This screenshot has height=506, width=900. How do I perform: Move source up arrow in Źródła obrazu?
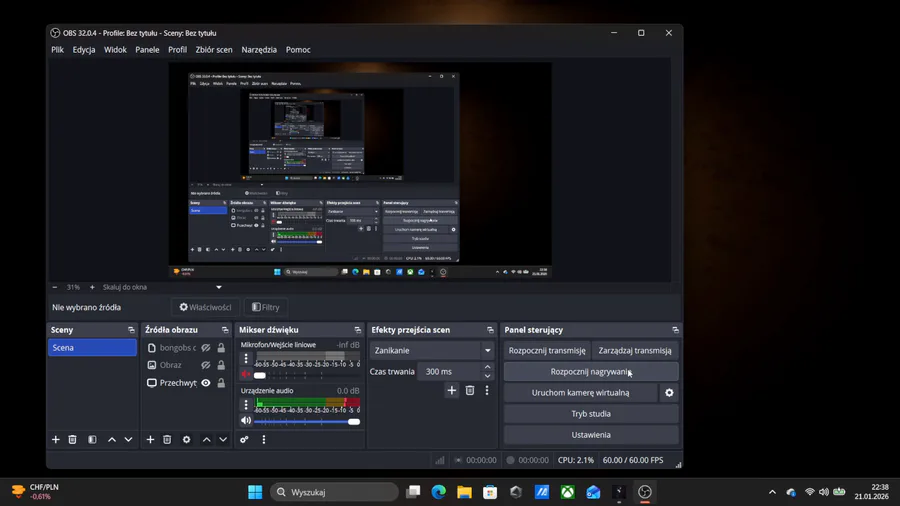point(207,439)
